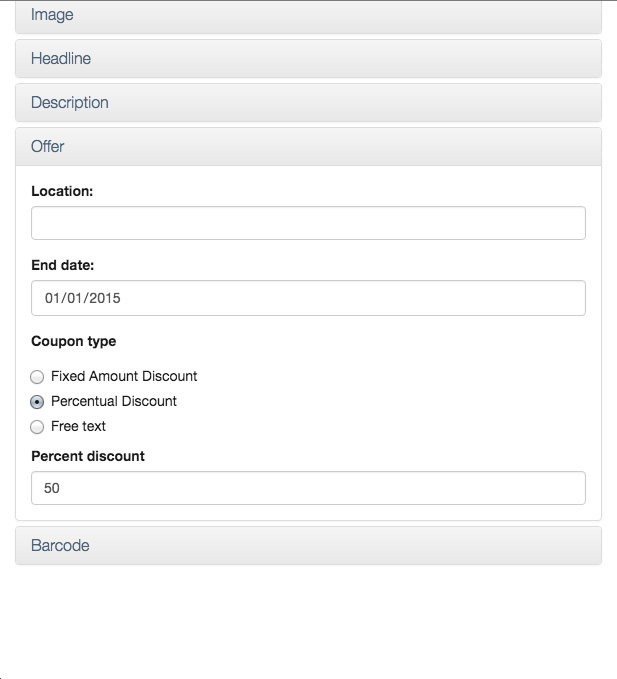Click the 'Barcode' header title text
Image resolution: width=617 pixels, height=679 pixels.
coord(60,546)
